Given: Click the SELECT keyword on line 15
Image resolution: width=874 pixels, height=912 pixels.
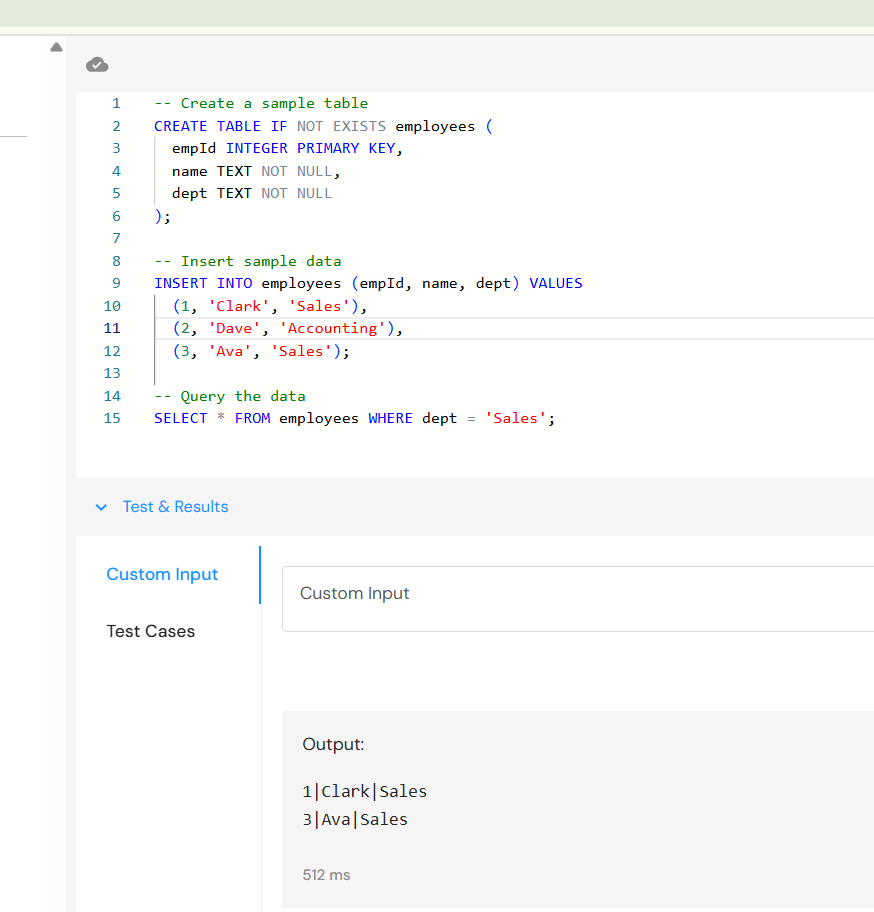Looking at the screenshot, I should point(180,418).
